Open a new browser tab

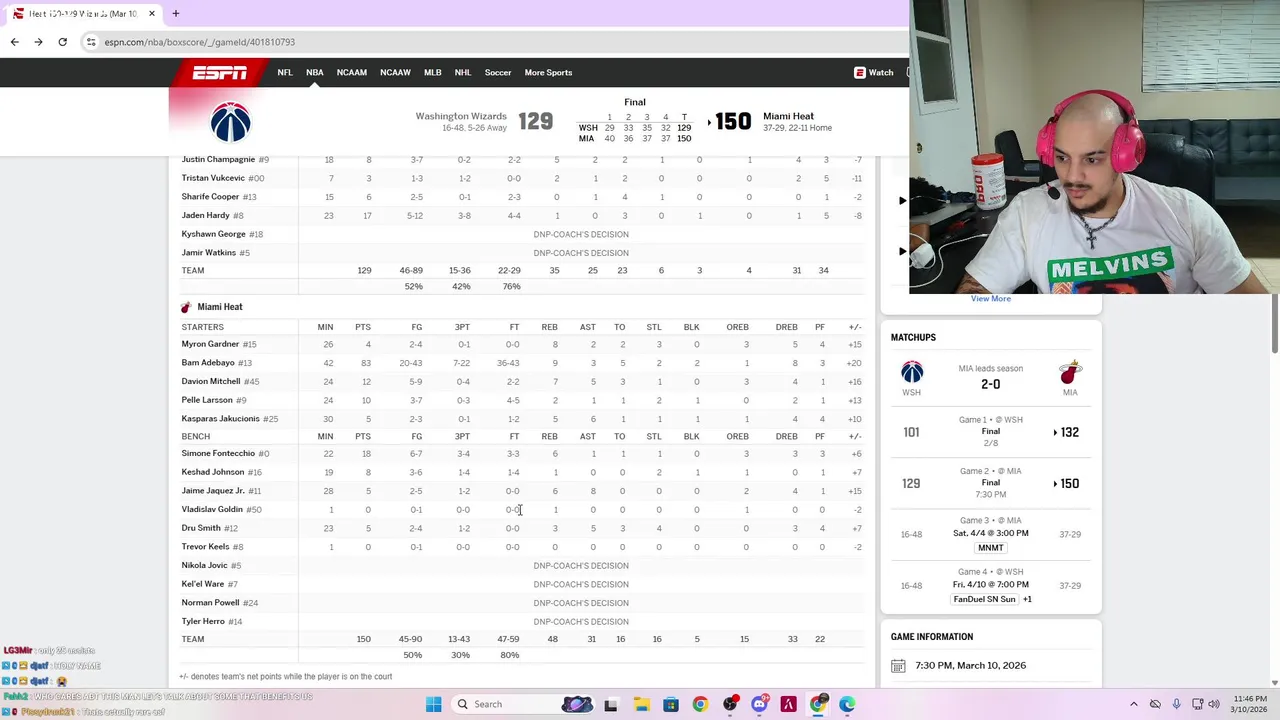[x=175, y=14]
